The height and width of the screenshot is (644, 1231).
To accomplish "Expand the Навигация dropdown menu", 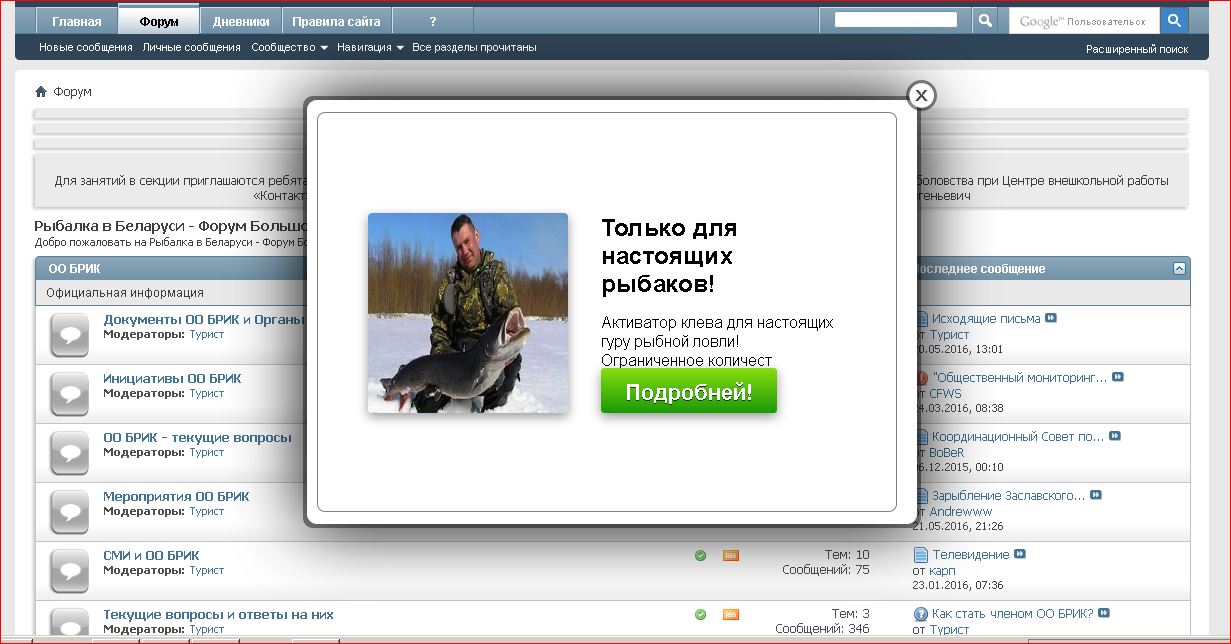I will click(370, 48).
